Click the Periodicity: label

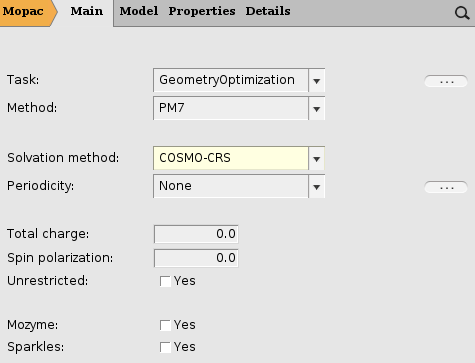tap(40, 186)
